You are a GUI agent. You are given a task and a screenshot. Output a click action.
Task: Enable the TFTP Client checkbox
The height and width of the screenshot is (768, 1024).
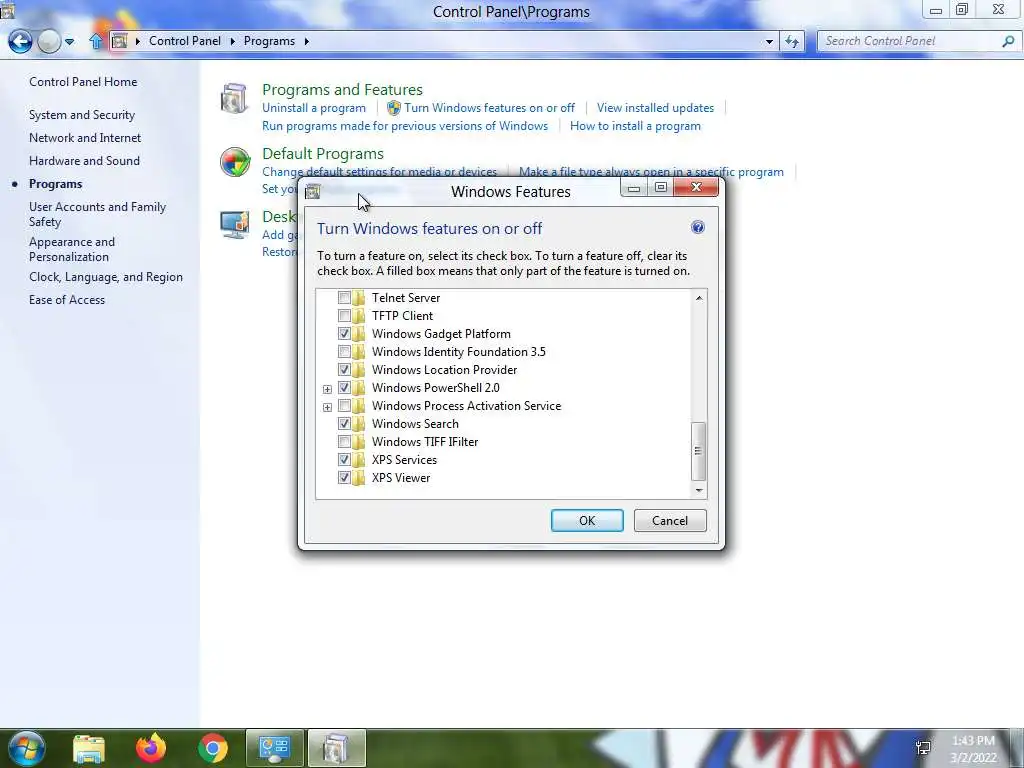344,316
